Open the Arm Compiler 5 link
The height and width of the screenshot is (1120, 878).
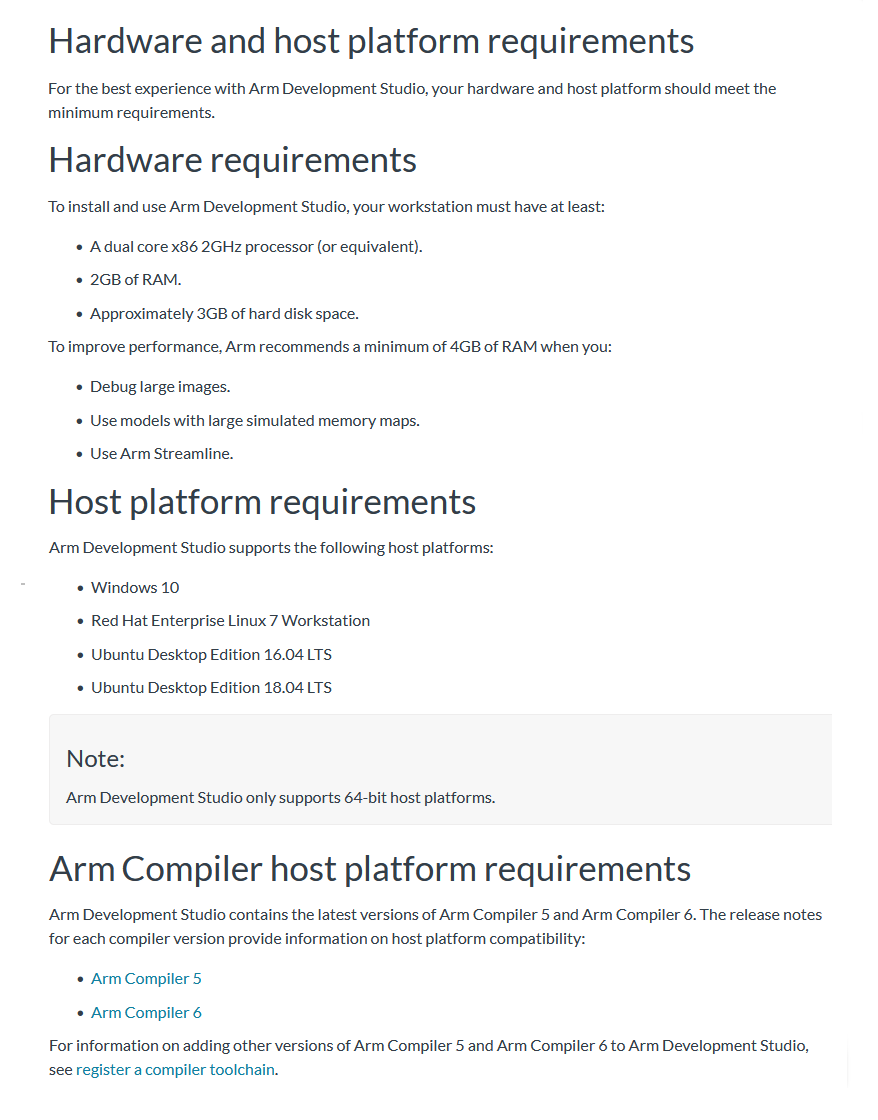(146, 979)
